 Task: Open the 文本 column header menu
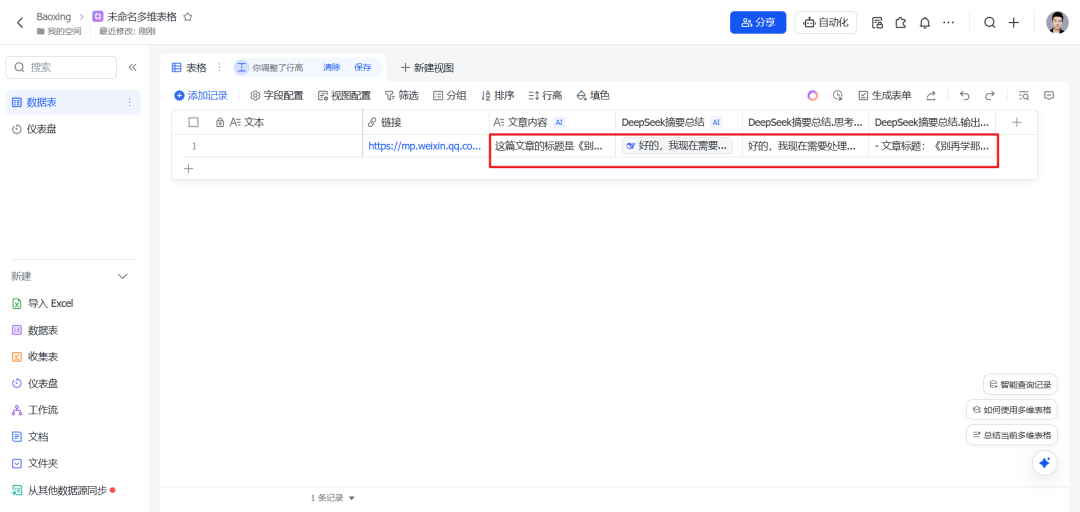point(287,122)
